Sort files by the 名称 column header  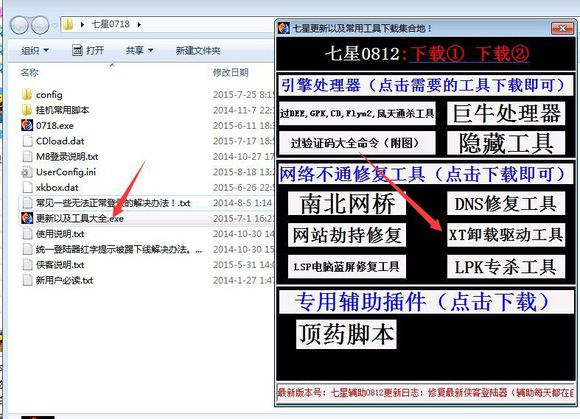(x=30, y=72)
